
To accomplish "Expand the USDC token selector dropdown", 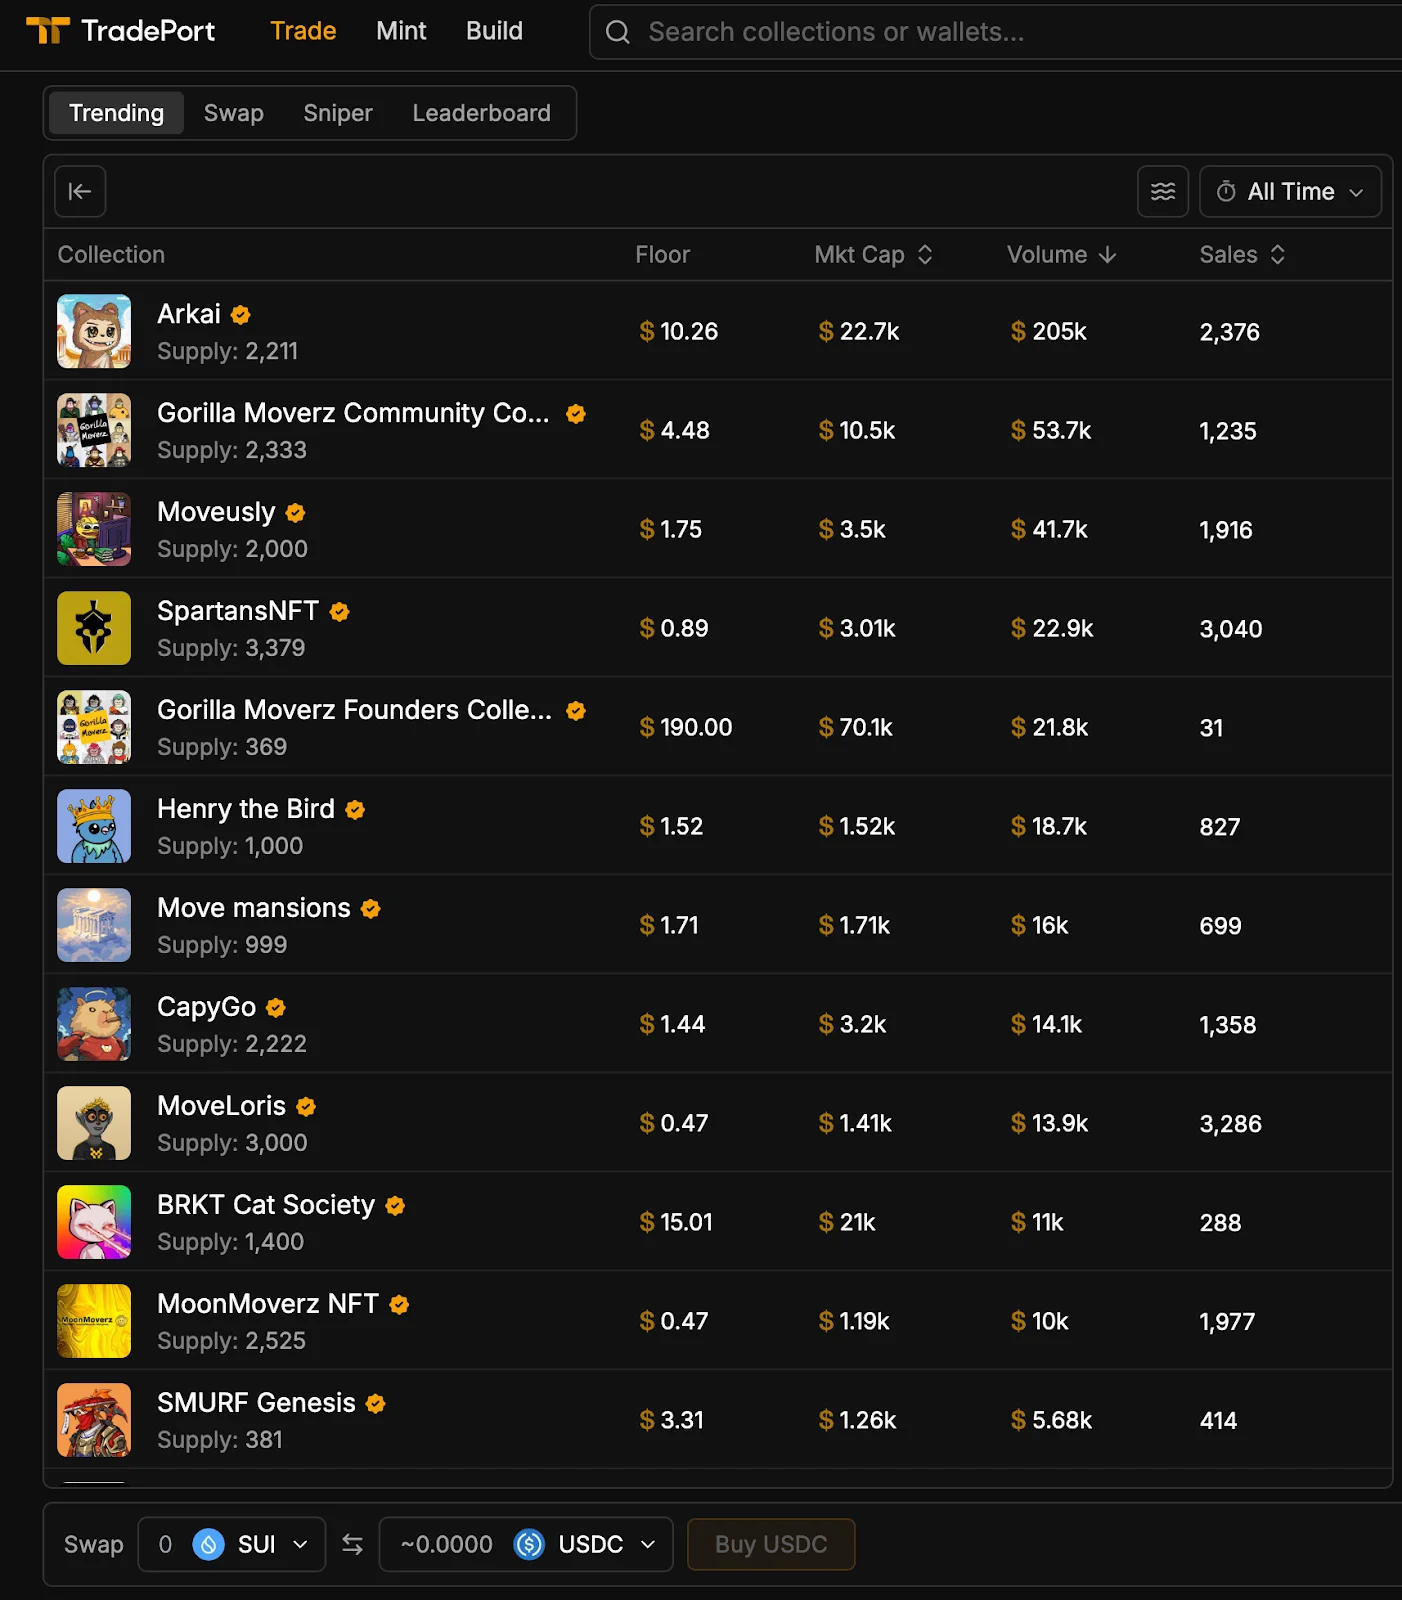I will [x=648, y=1544].
